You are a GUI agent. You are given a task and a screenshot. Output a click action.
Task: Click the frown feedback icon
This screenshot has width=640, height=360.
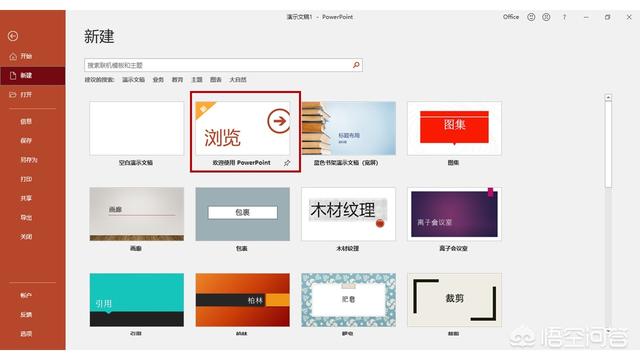[x=546, y=17]
